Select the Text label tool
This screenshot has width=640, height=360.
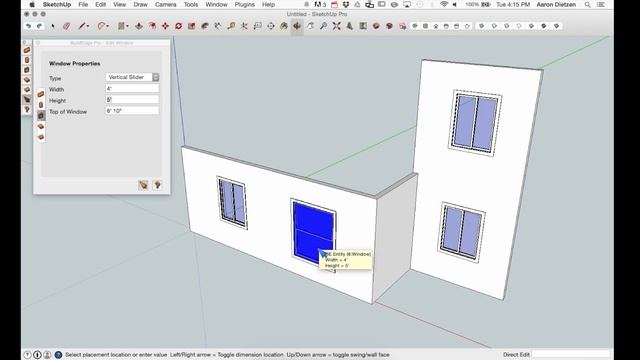pos(258,26)
